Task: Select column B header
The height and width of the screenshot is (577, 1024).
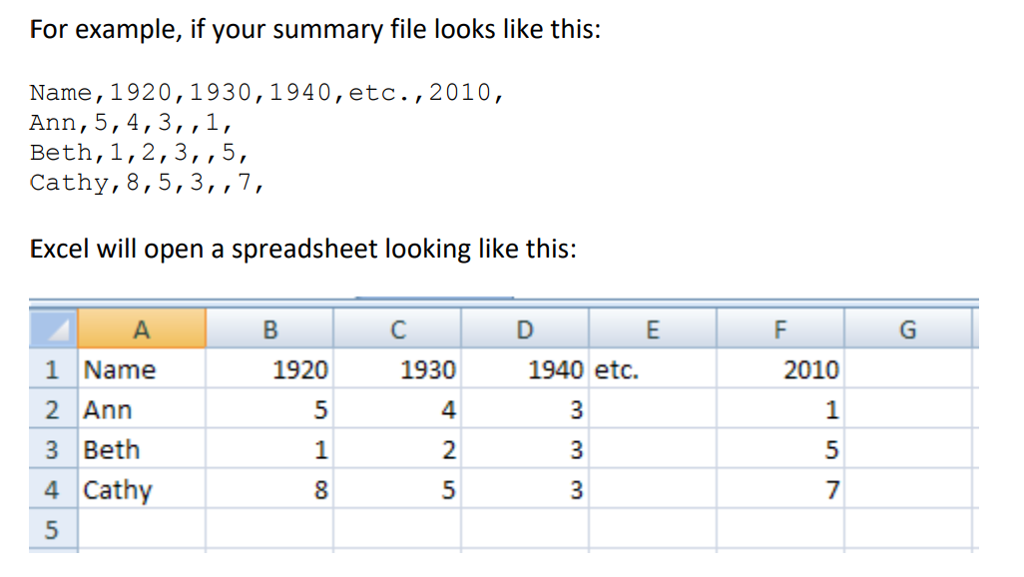Action: pos(270,328)
